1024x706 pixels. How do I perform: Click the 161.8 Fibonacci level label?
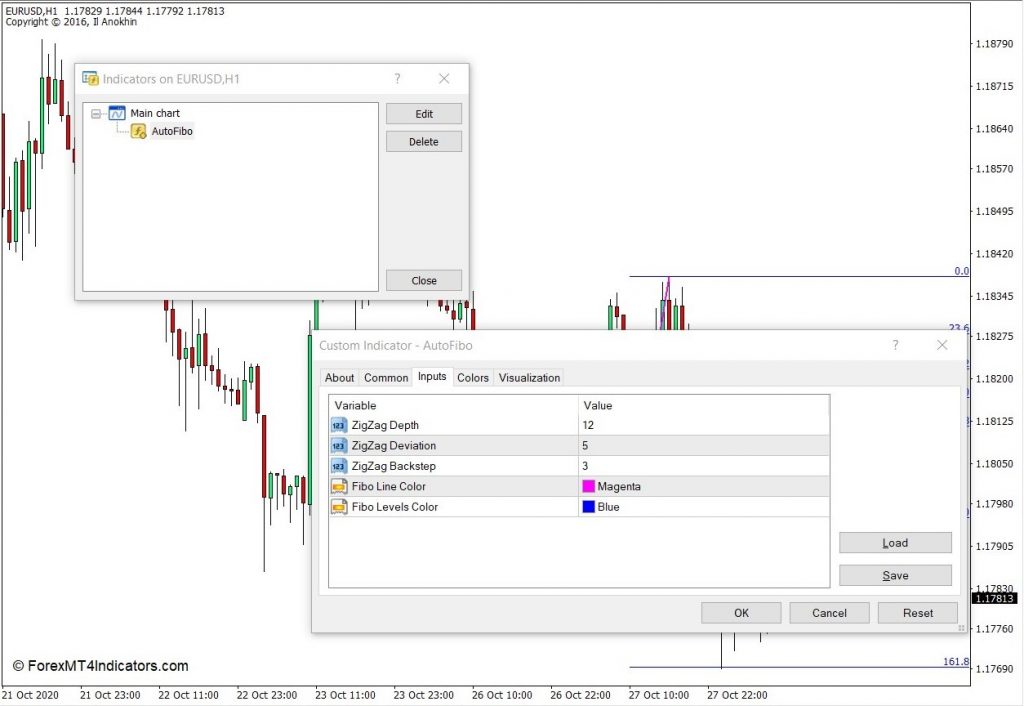(x=956, y=662)
